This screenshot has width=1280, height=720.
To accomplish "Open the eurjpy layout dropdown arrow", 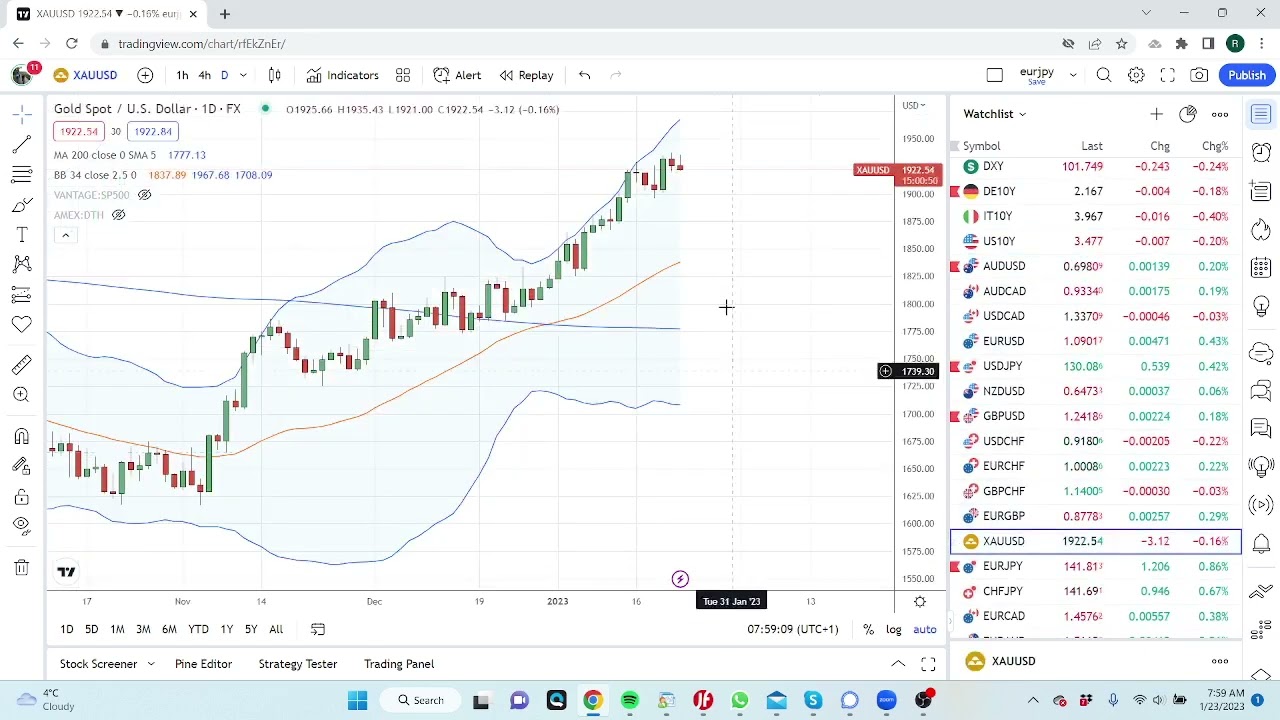I will point(1073,75).
